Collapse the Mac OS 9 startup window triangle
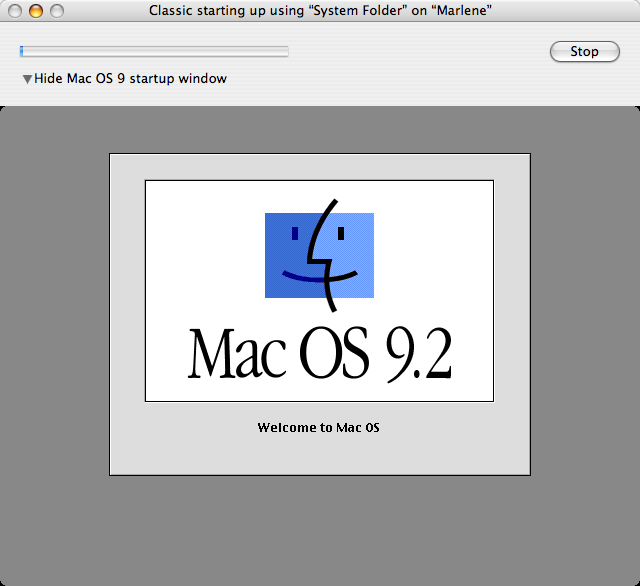This screenshot has width=640, height=586. [x=27, y=79]
